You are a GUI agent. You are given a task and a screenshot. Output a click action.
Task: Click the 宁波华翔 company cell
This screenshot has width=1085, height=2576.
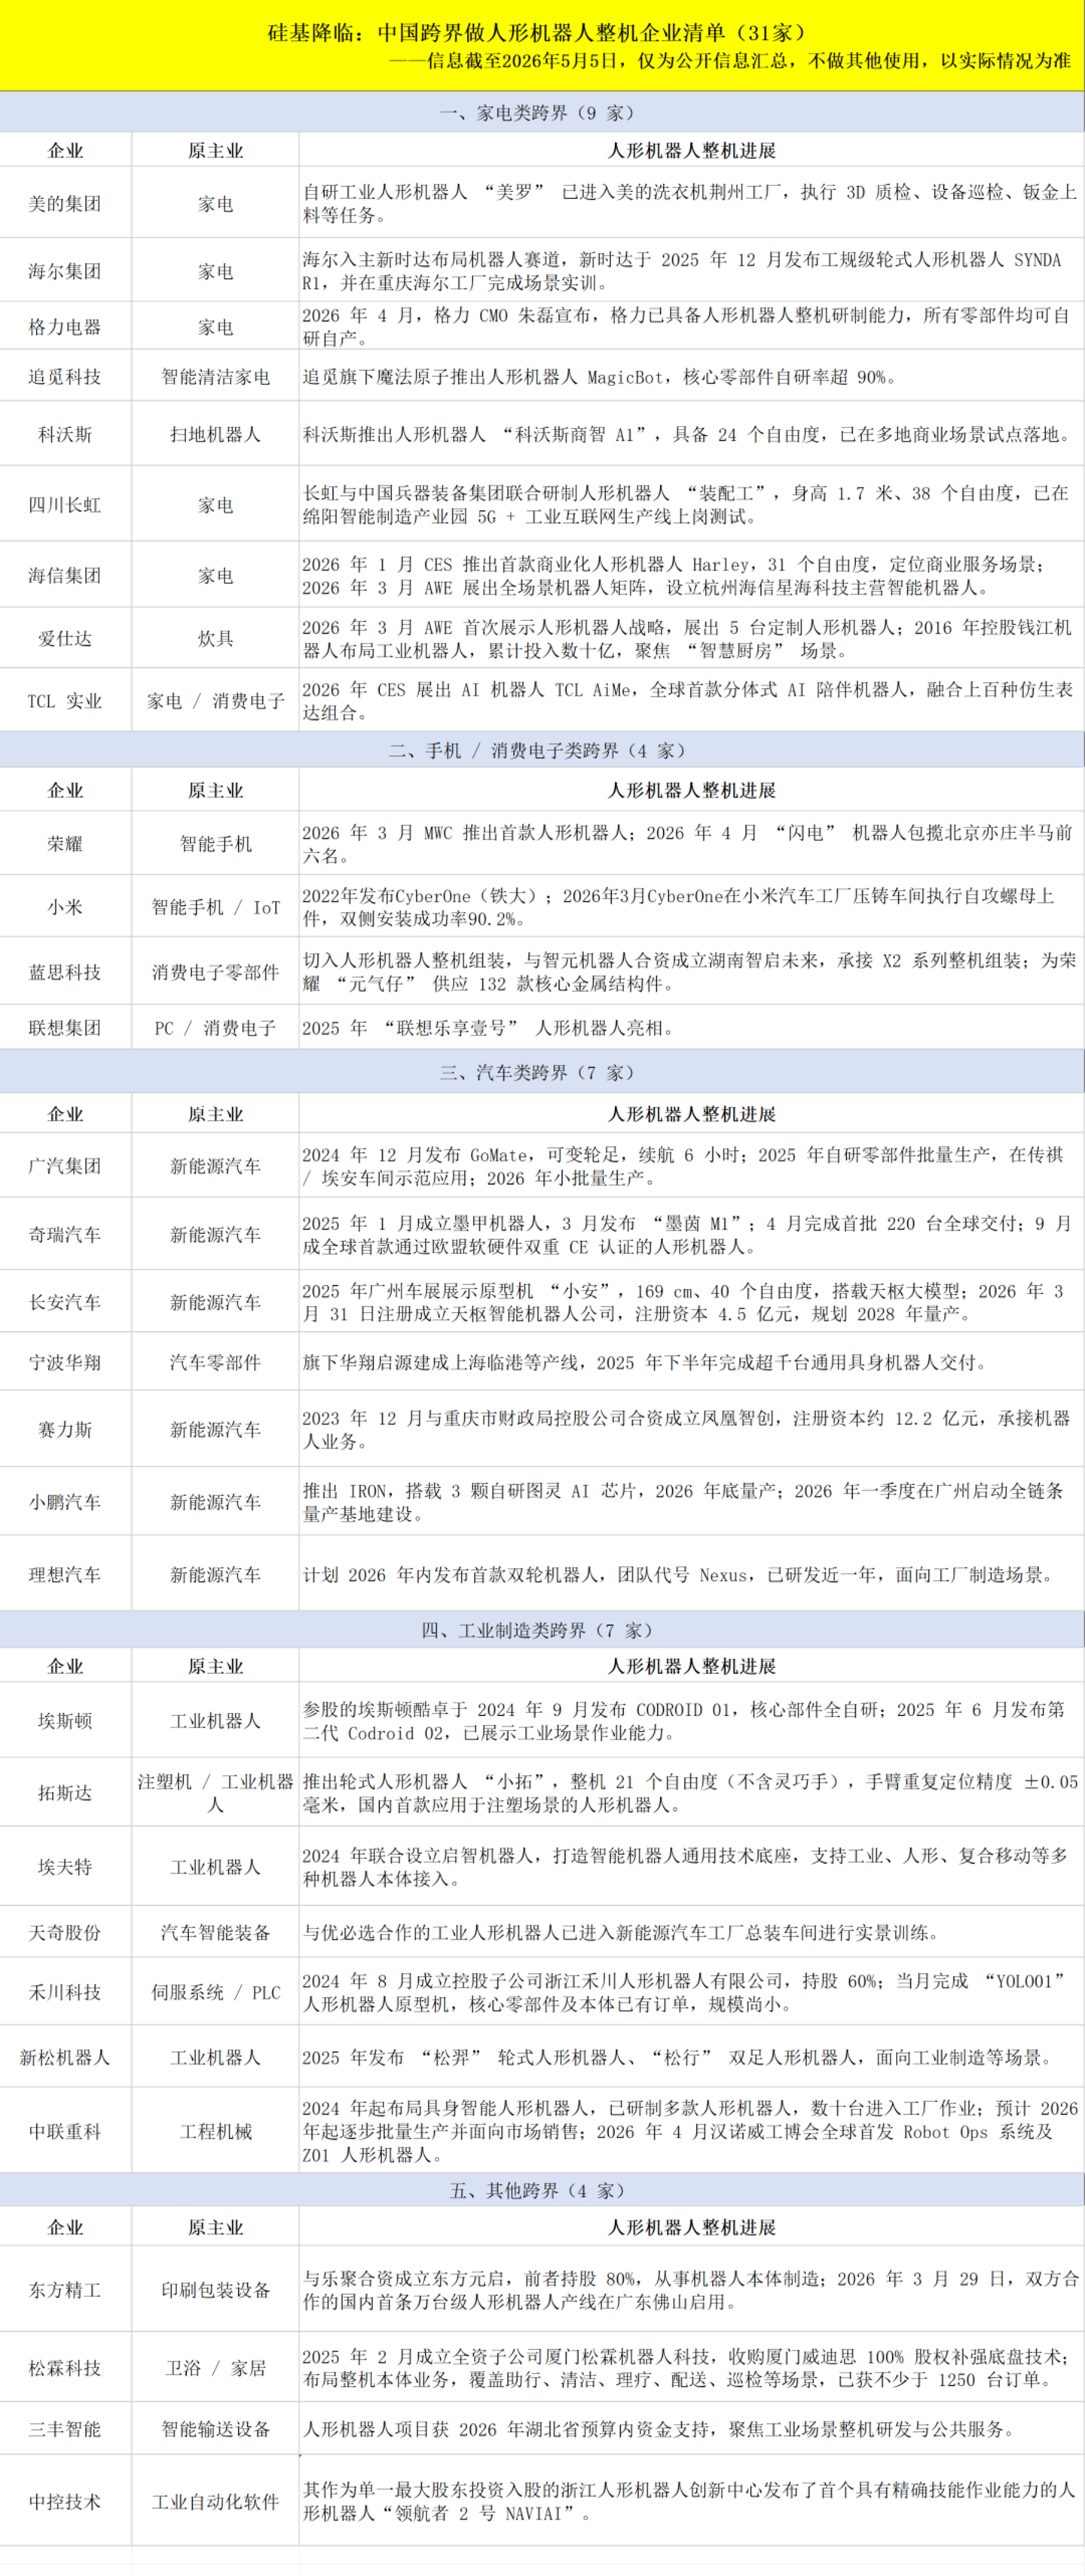pyautogui.click(x=65, y=1362)
